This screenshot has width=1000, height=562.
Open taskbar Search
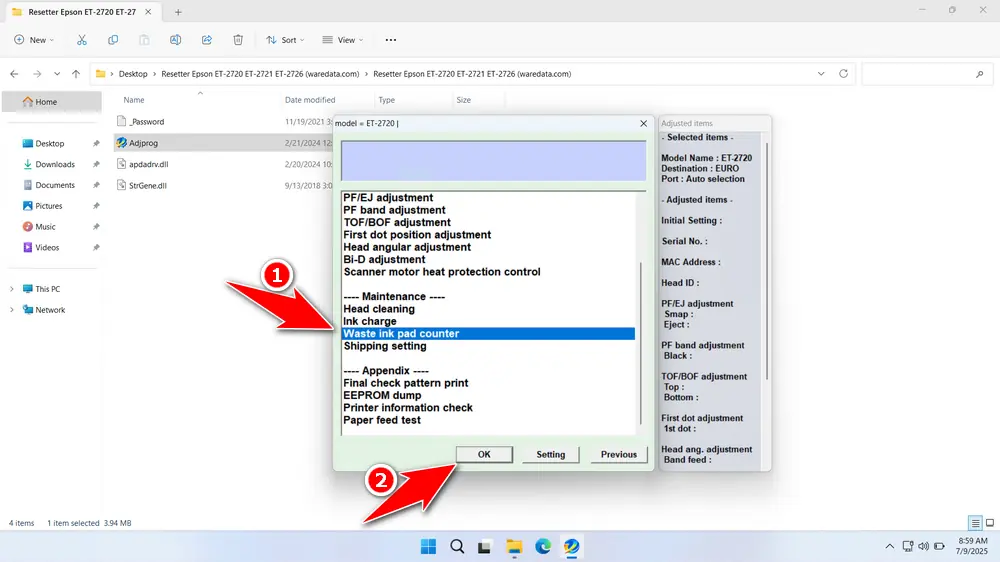[x=457, y=547]
